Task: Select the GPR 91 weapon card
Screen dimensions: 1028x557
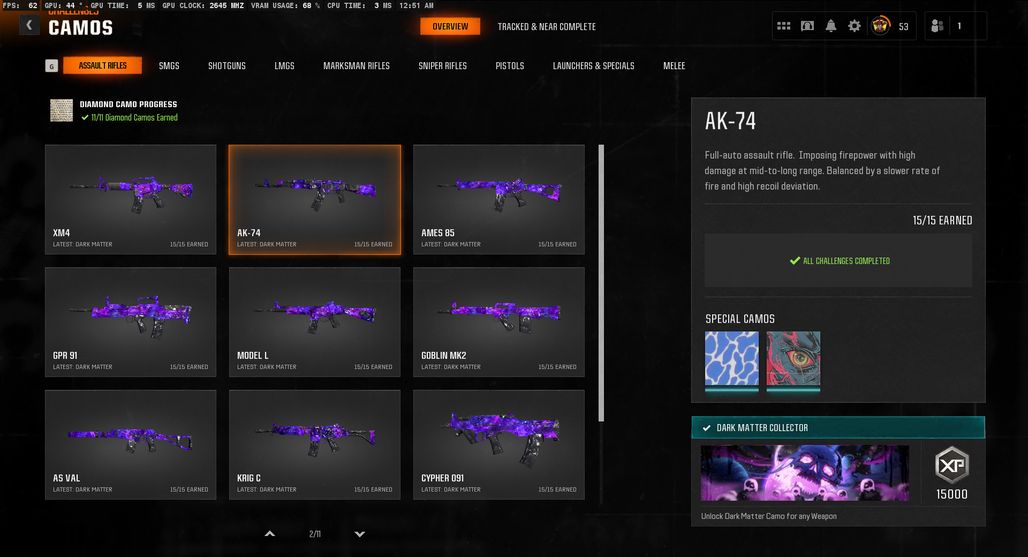Action: coord(130,322)
